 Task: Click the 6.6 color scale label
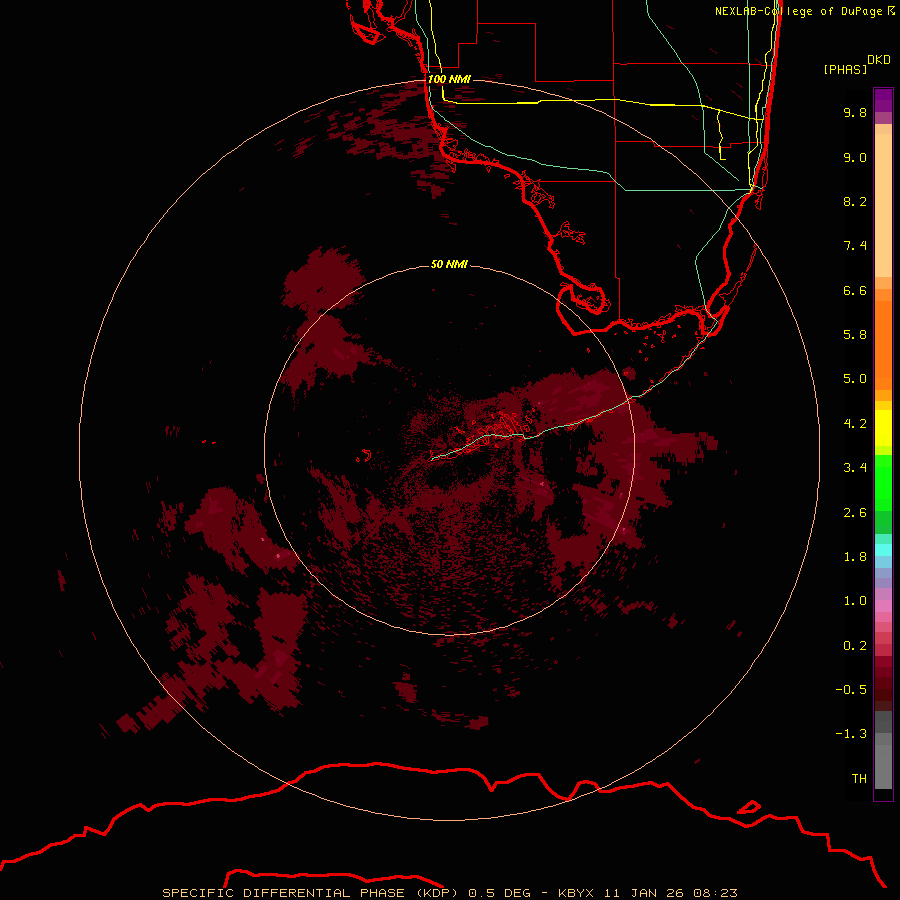pos(855,290)
